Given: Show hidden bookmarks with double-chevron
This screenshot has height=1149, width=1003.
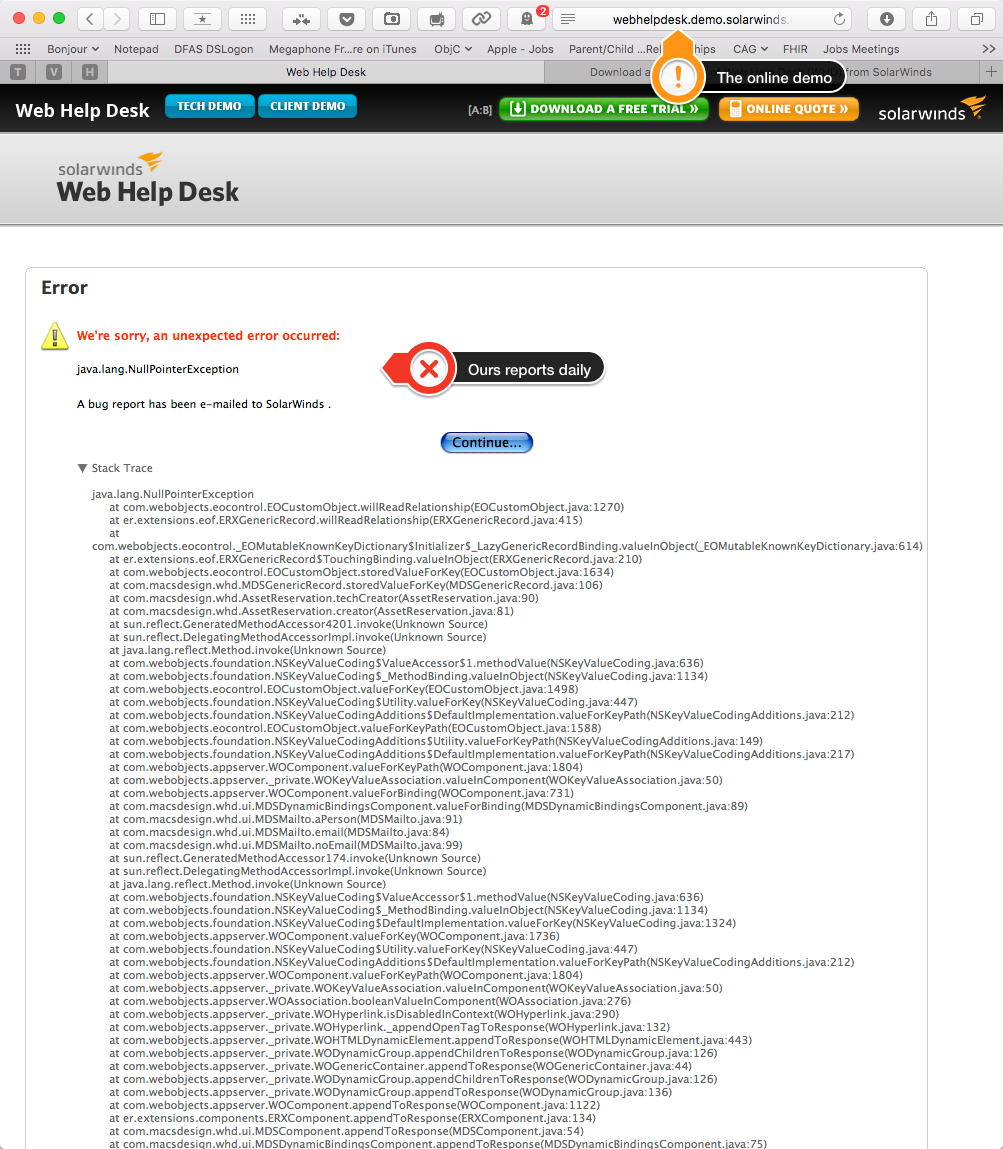Looking at the screenshot, I should point(988,49).
